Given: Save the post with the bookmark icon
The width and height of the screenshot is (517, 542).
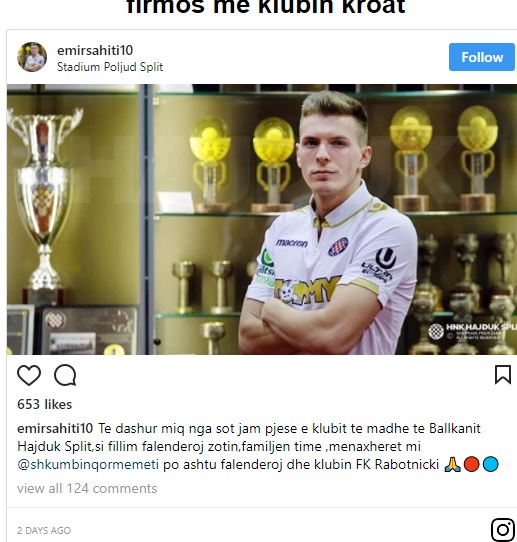Looking at the screenshot, I should point(503,375).
